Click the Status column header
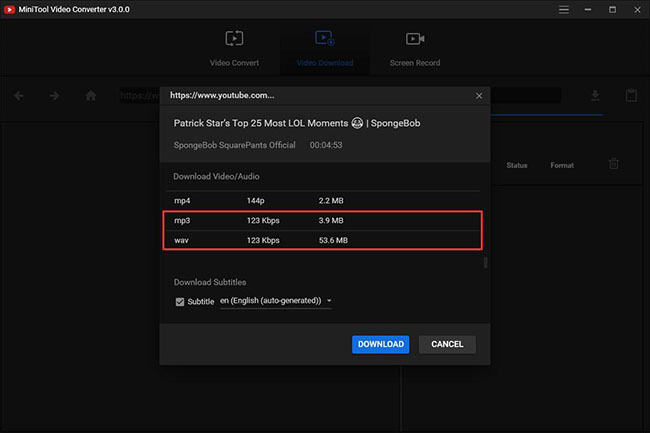 [x=517, y=165]
